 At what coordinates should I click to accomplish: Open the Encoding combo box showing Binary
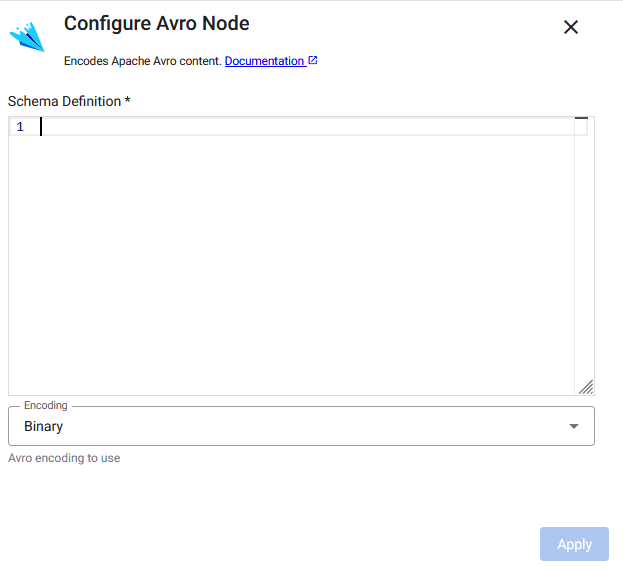pos(300,426)
